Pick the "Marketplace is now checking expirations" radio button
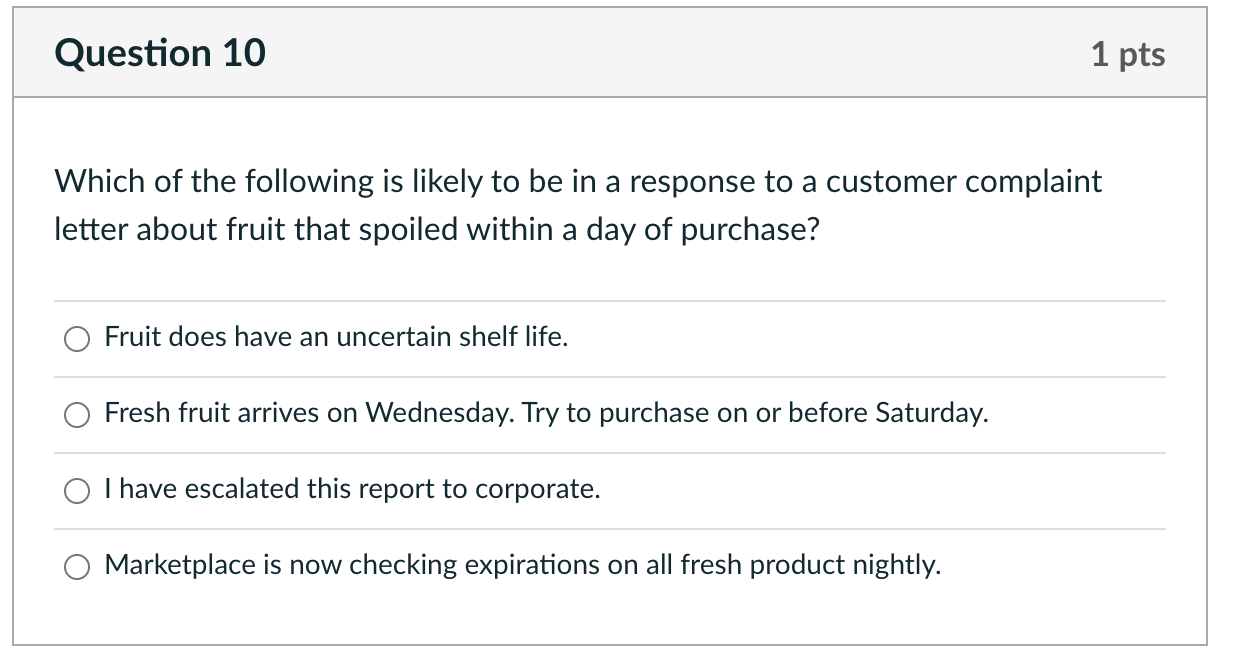This screenshot has width=1254, height=672. (78, 567)
